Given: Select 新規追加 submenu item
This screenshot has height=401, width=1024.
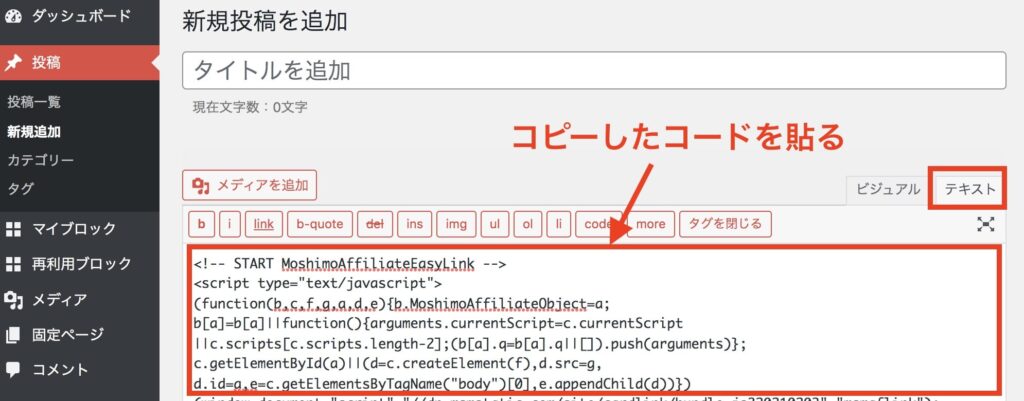Looking at the screenshot, I should pos(34,131).
